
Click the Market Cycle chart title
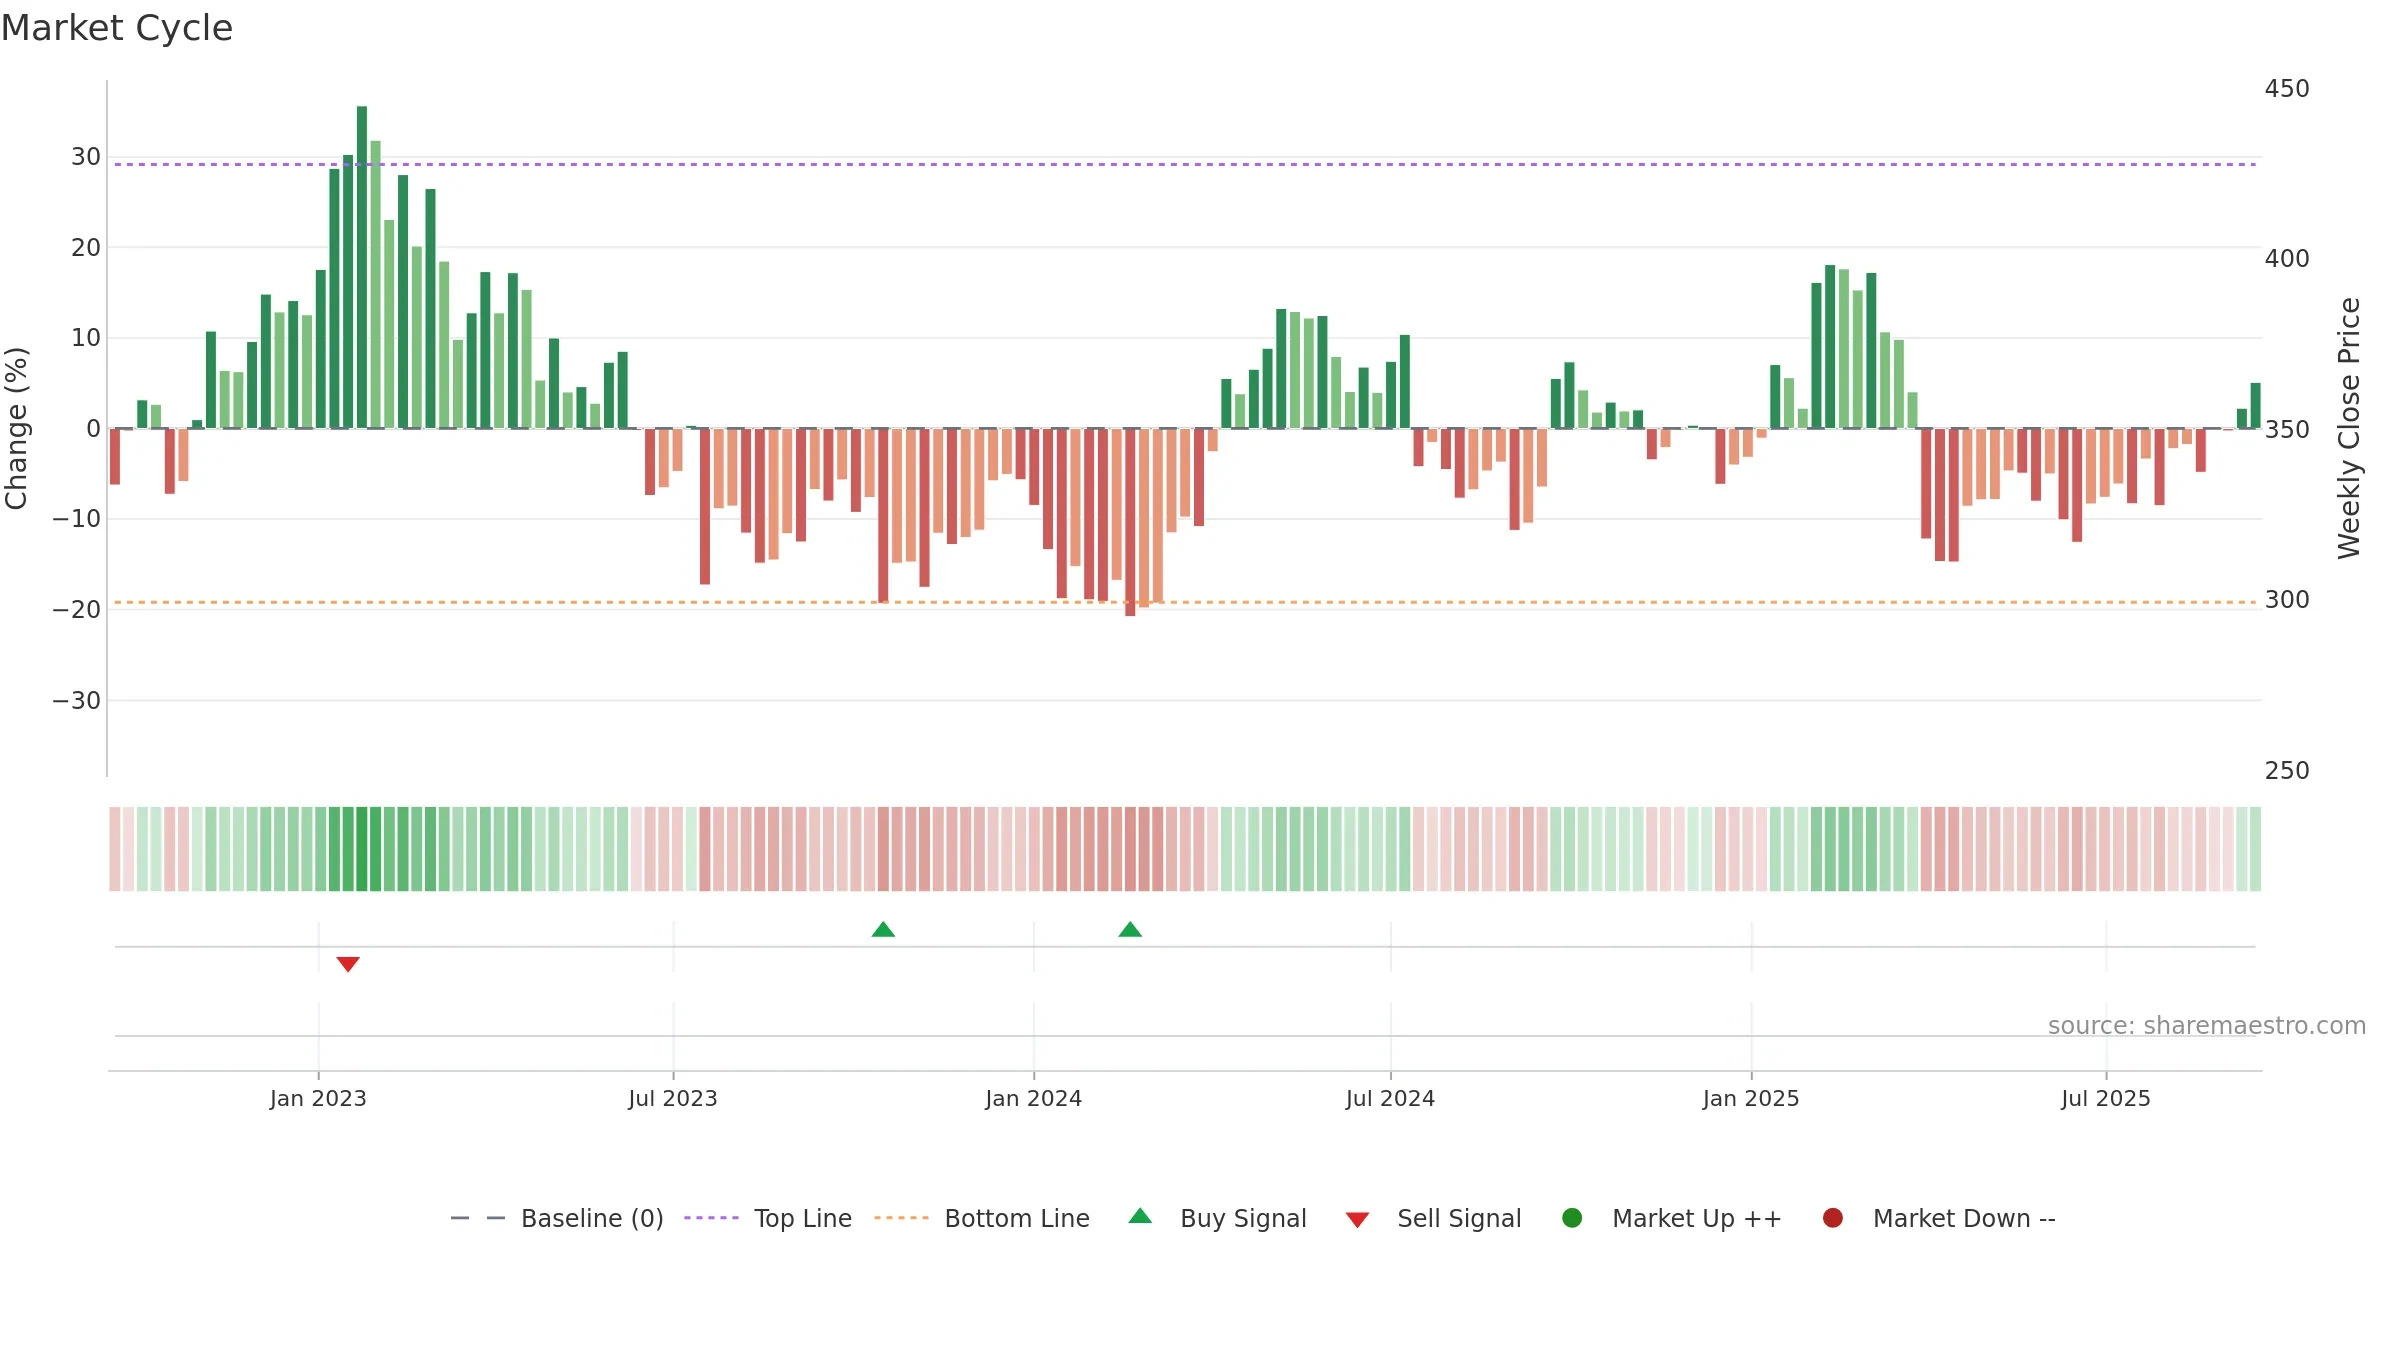(x=117, y=28)
